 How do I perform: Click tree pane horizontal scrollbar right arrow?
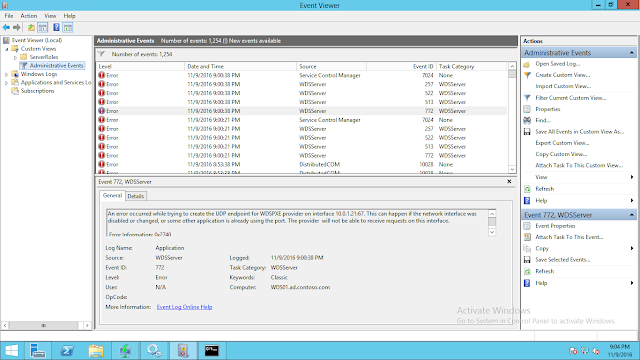point(87,325)
